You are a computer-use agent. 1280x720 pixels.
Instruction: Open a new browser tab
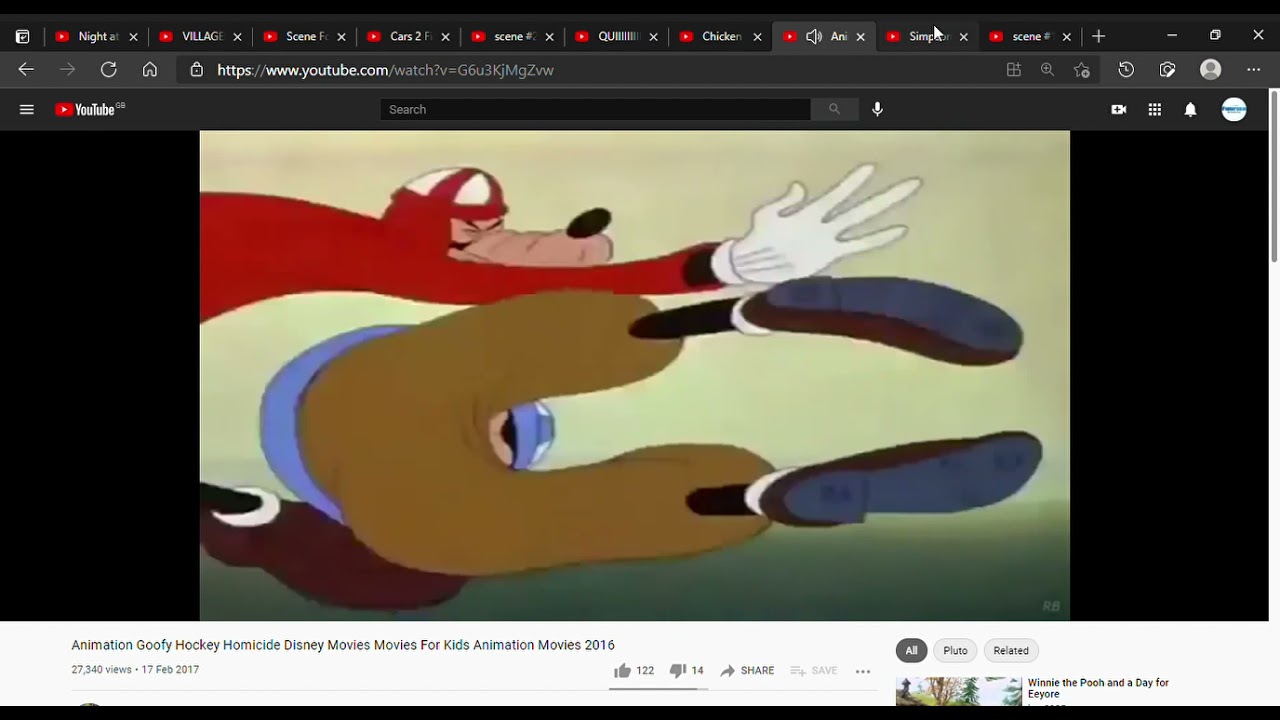point(1098,37)
